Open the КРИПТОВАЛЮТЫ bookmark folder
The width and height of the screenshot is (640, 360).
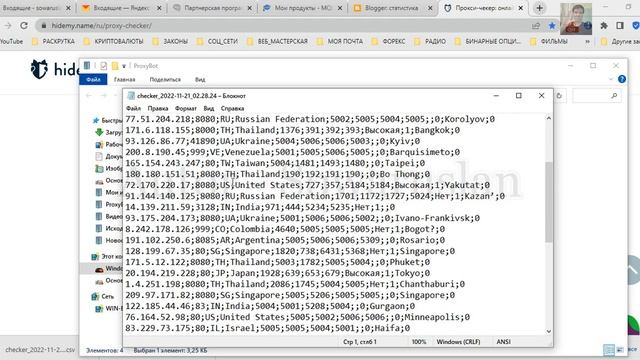click(113, 41)
